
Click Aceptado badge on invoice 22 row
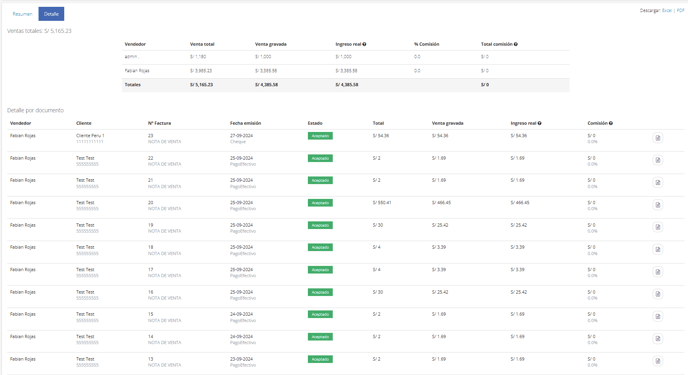pyautogui.click(x=320, y=158)
